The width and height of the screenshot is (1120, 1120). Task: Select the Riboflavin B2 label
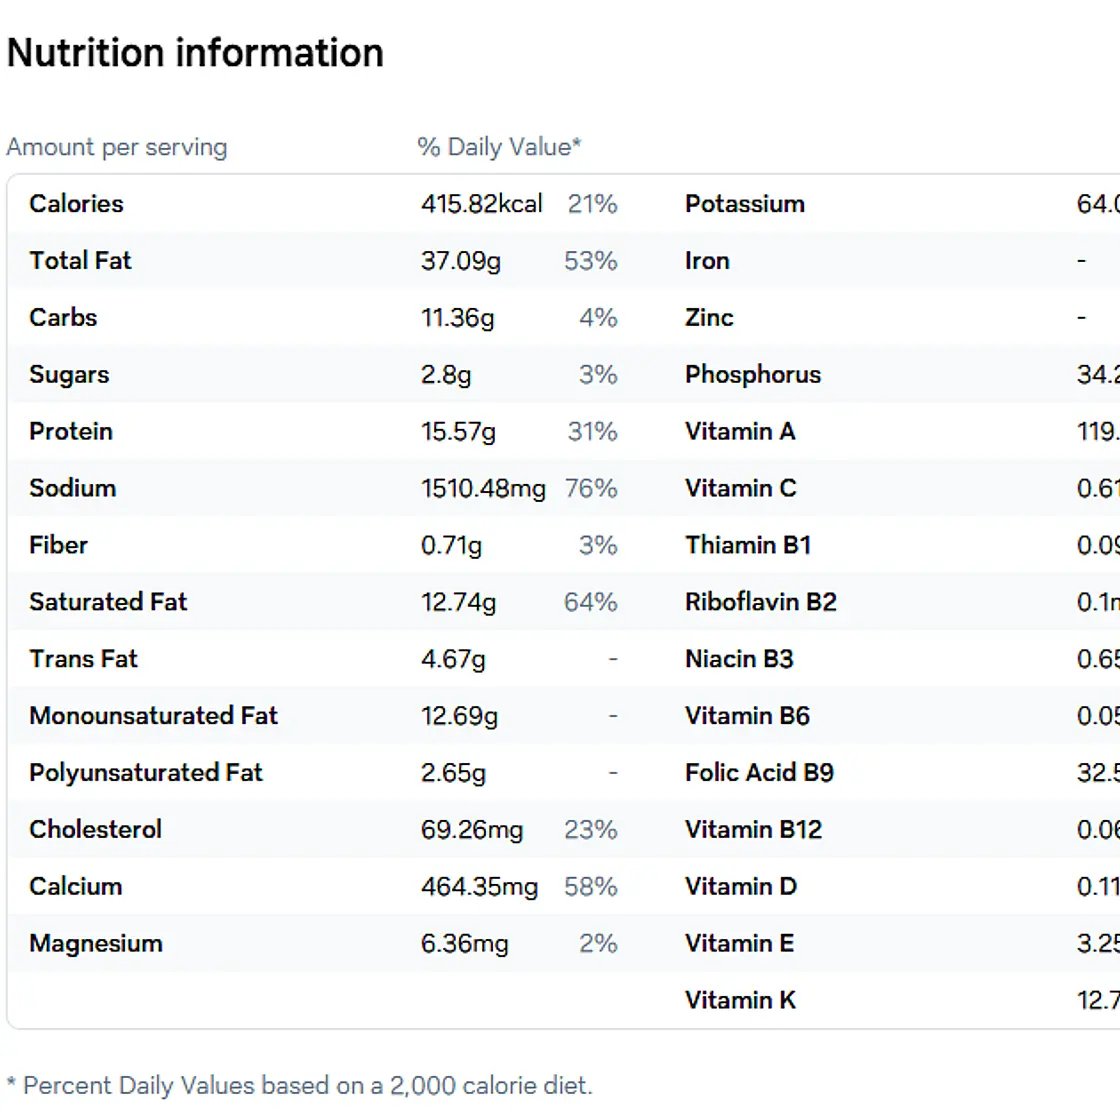click(x=761, y=602)
